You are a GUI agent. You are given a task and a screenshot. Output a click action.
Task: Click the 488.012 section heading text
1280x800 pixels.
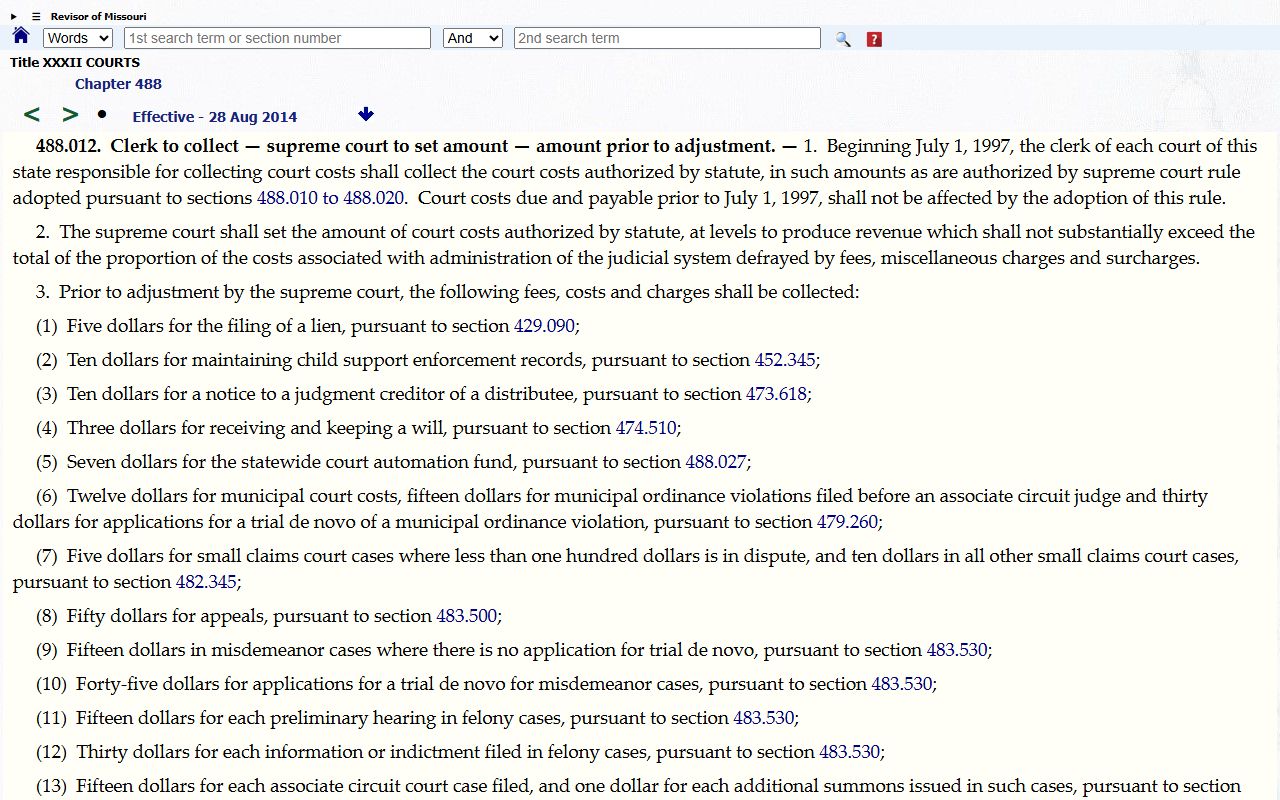point(405,146)
